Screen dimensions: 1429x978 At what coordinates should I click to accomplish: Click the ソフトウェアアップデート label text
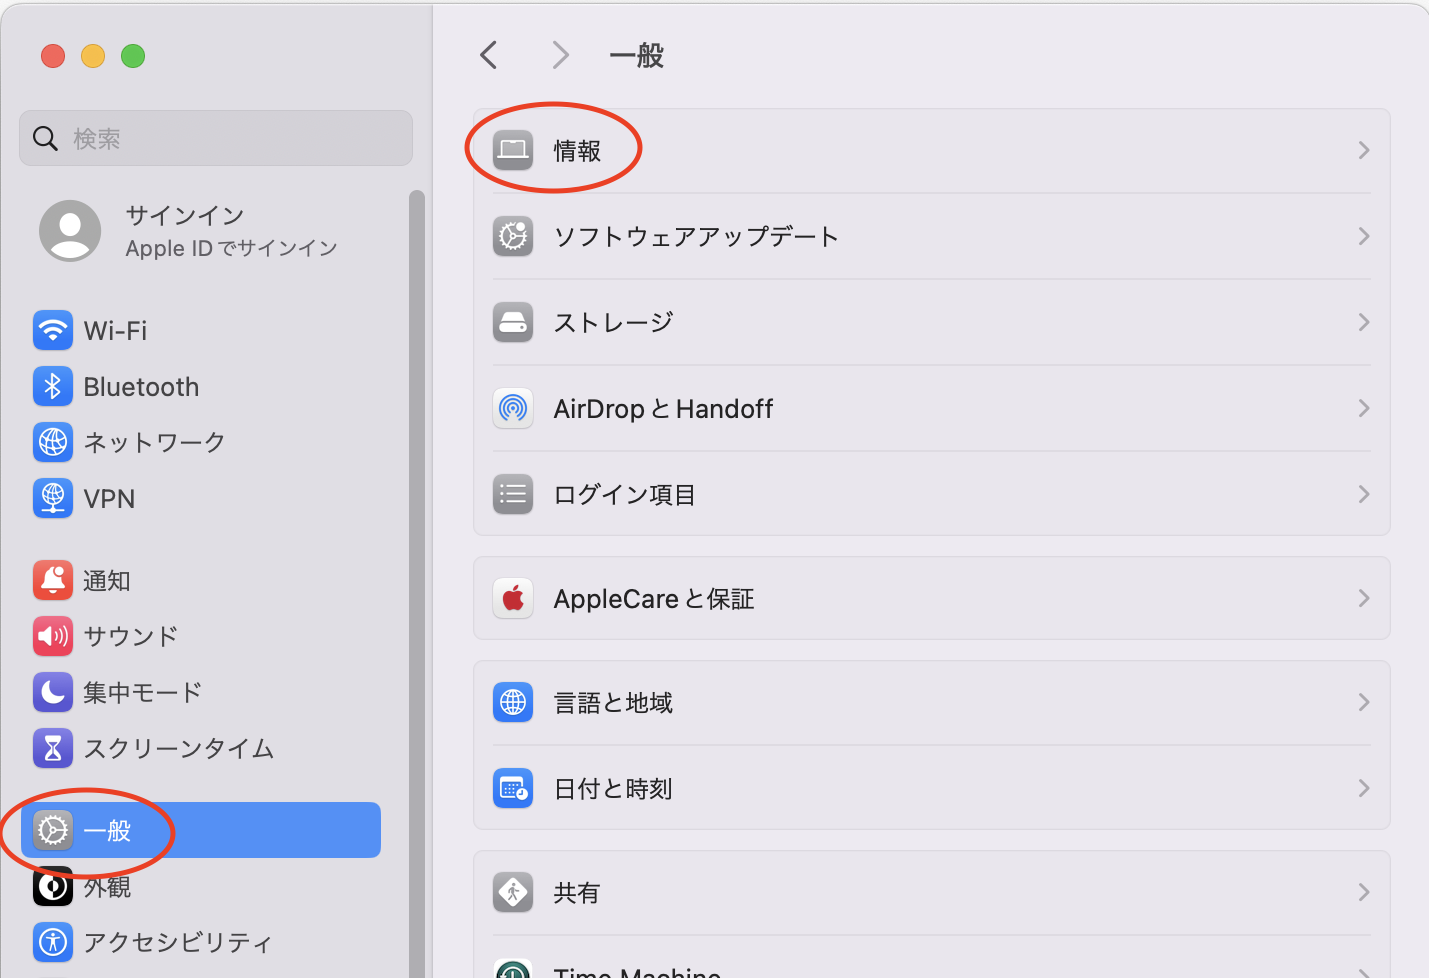click(696, 236)
